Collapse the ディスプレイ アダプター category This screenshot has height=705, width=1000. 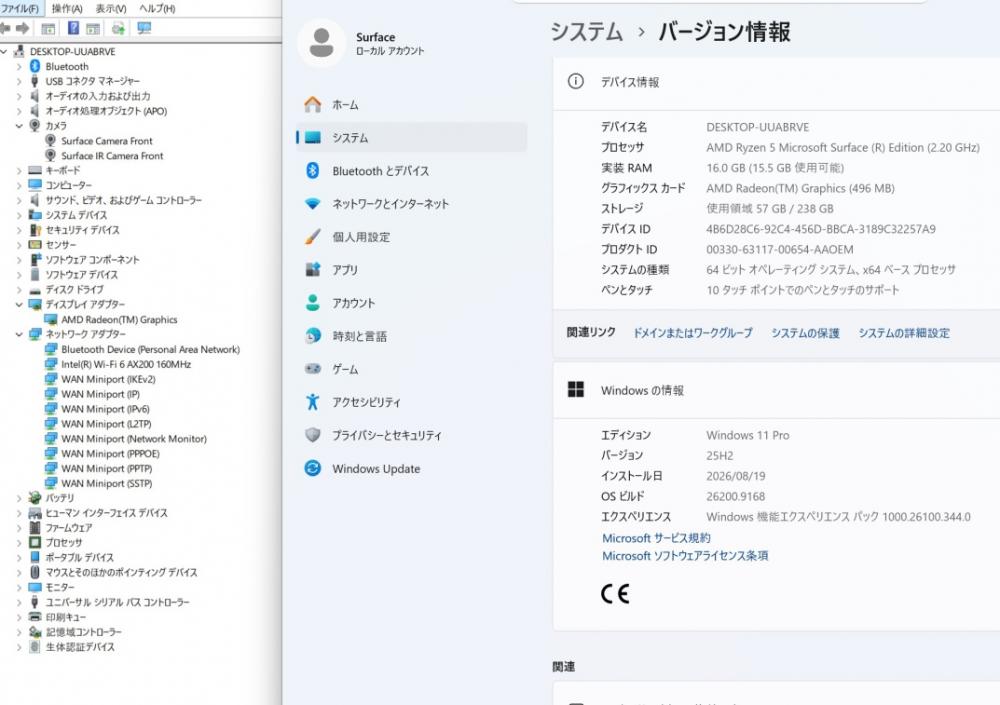click(x=19, y=304)
